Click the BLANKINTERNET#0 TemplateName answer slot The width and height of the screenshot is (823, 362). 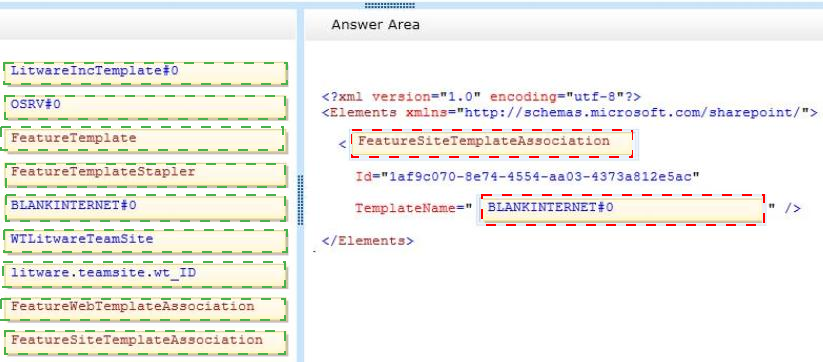point(622,209)
